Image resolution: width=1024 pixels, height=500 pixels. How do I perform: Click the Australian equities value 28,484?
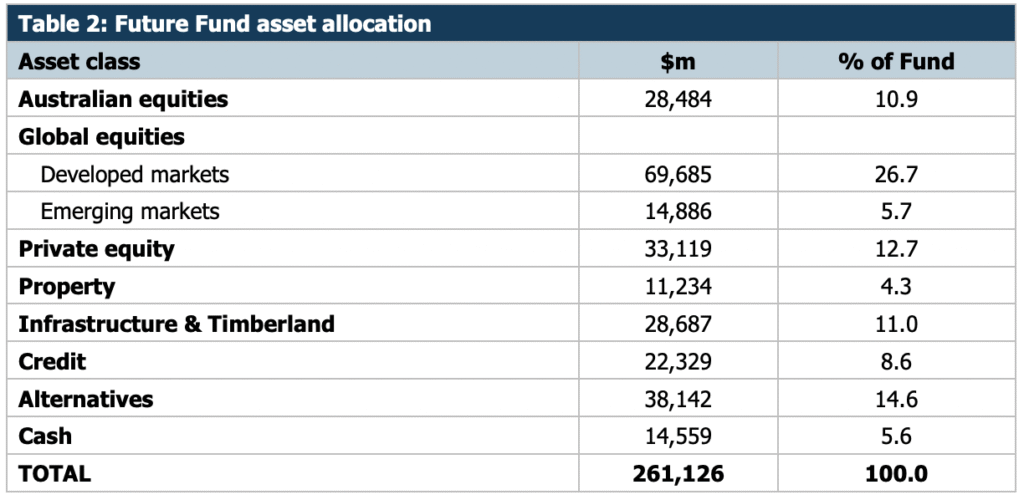[x=678, y=99]
